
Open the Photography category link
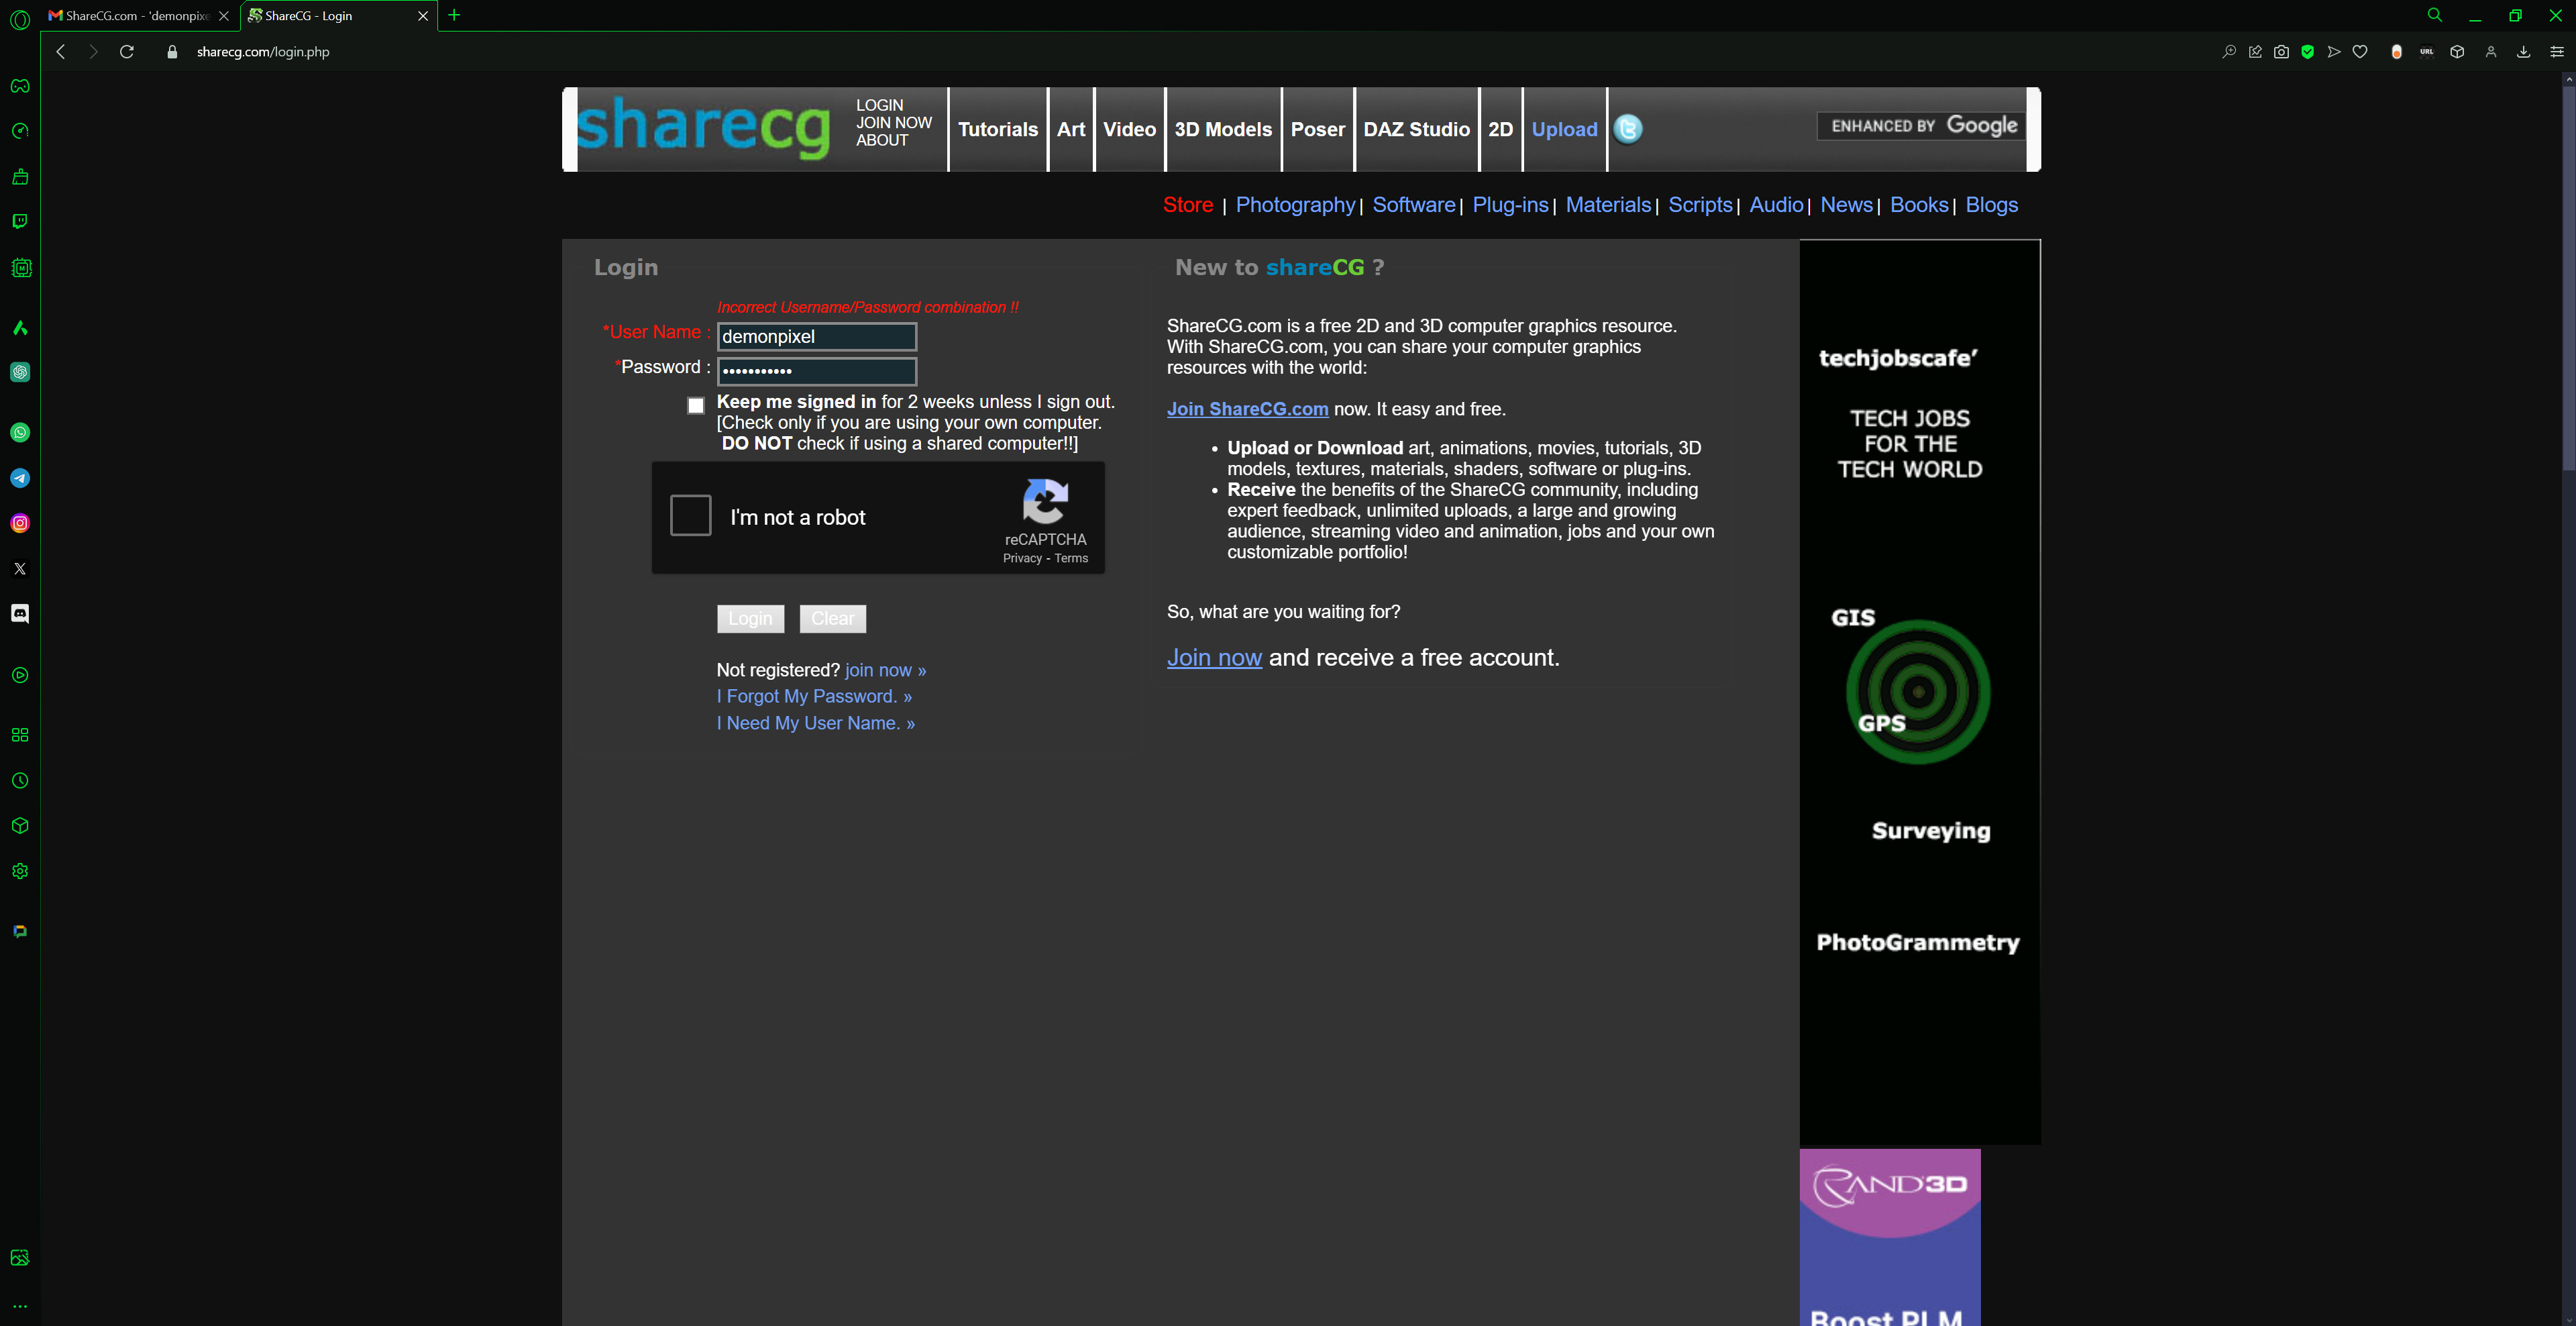[x=1295, y=205]
